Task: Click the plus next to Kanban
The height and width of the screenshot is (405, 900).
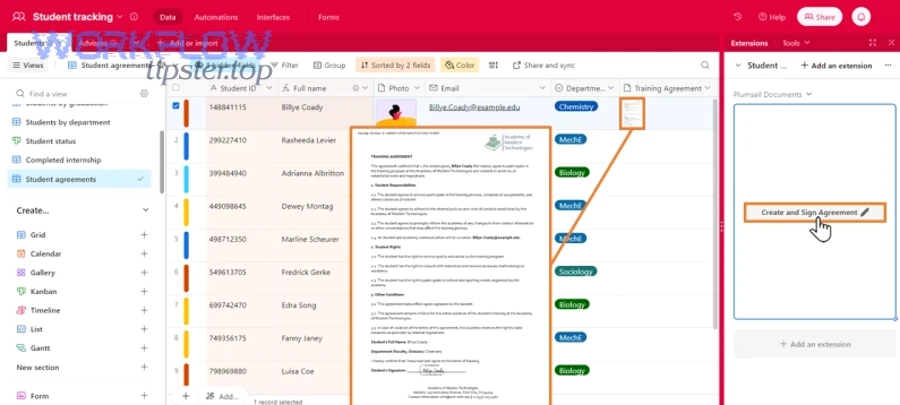Action: tap(144, 291)
